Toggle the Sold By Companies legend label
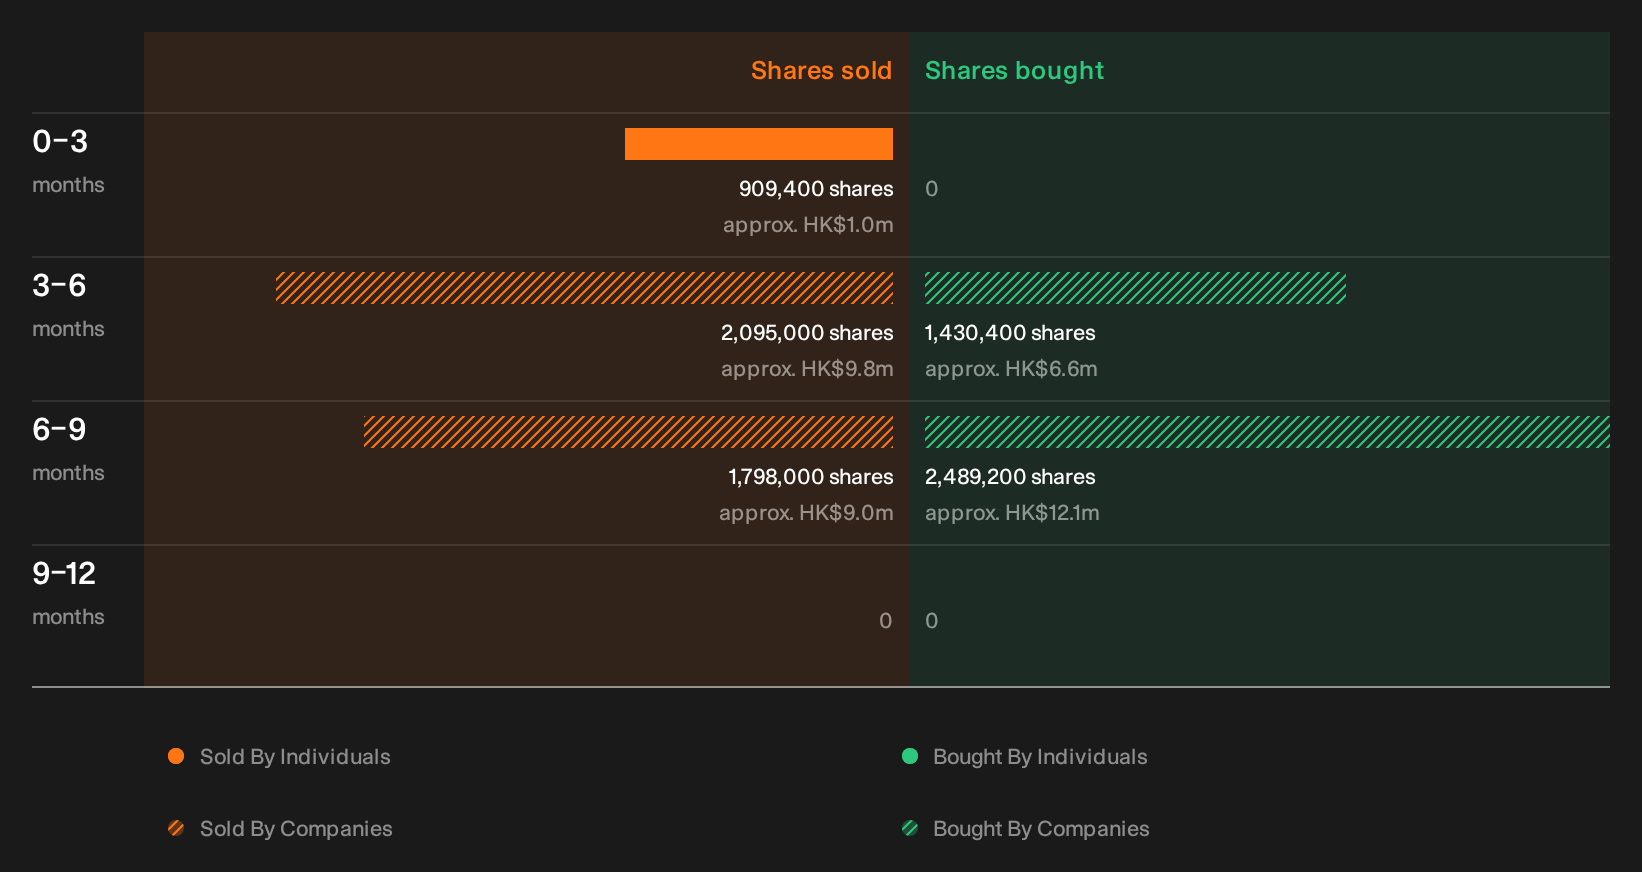1642x872 pixels. [296, 829]
